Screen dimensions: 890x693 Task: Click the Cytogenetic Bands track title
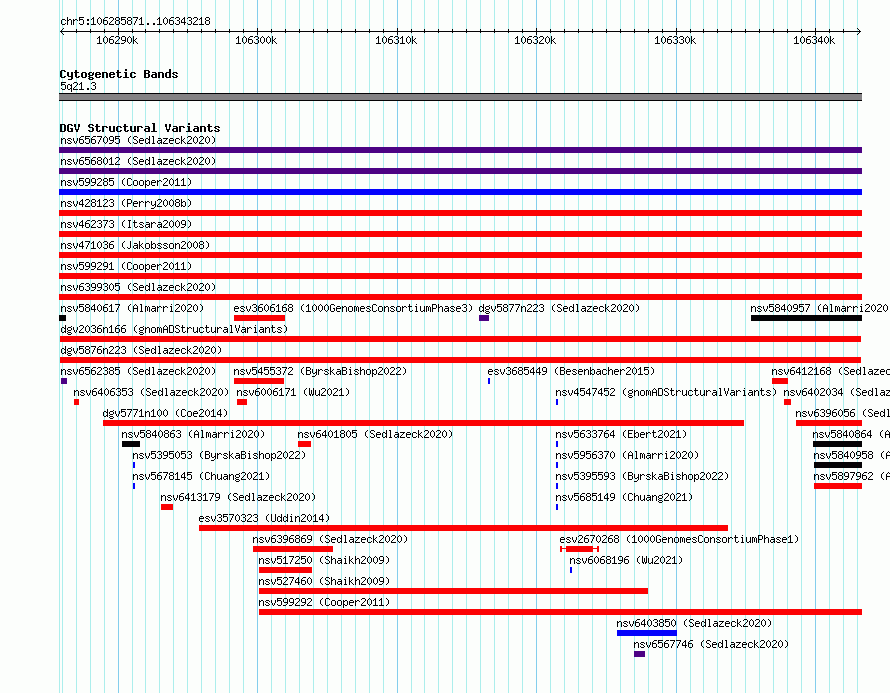tap(119, 74)
